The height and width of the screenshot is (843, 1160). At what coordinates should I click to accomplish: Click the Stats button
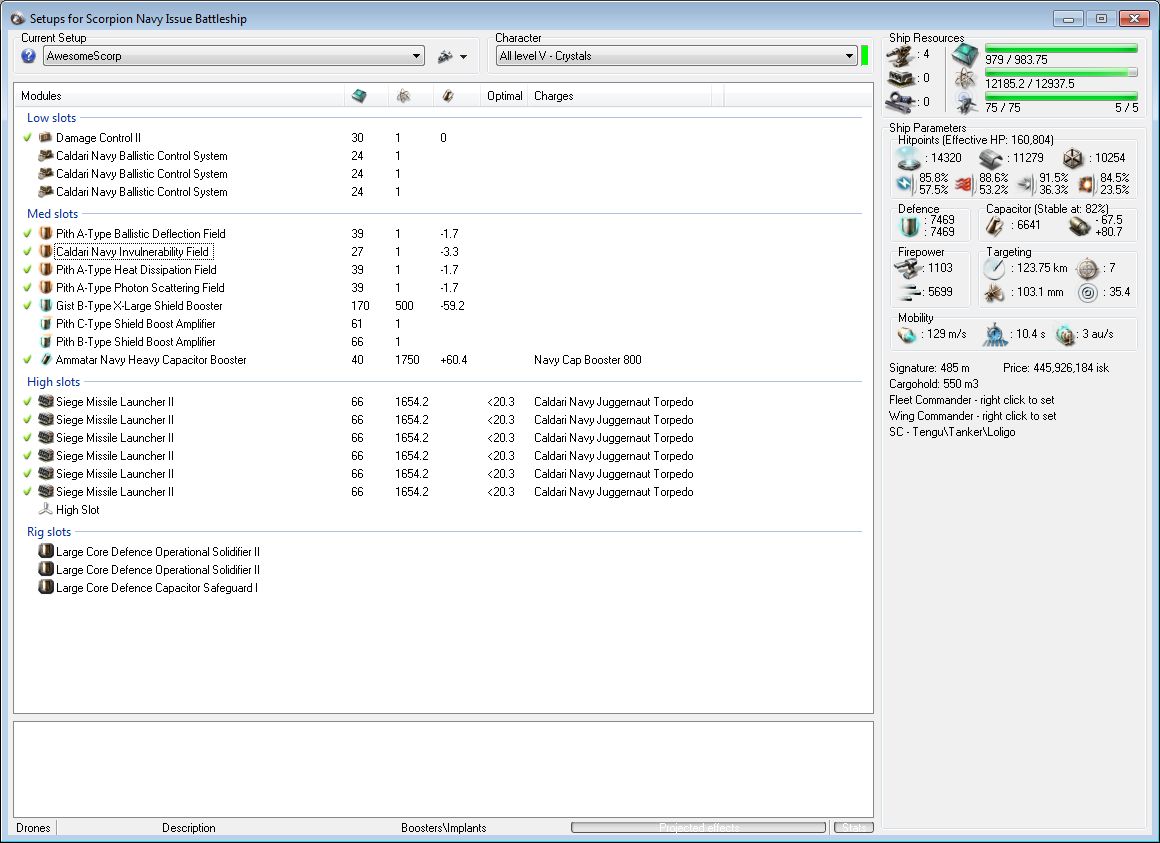854,827
